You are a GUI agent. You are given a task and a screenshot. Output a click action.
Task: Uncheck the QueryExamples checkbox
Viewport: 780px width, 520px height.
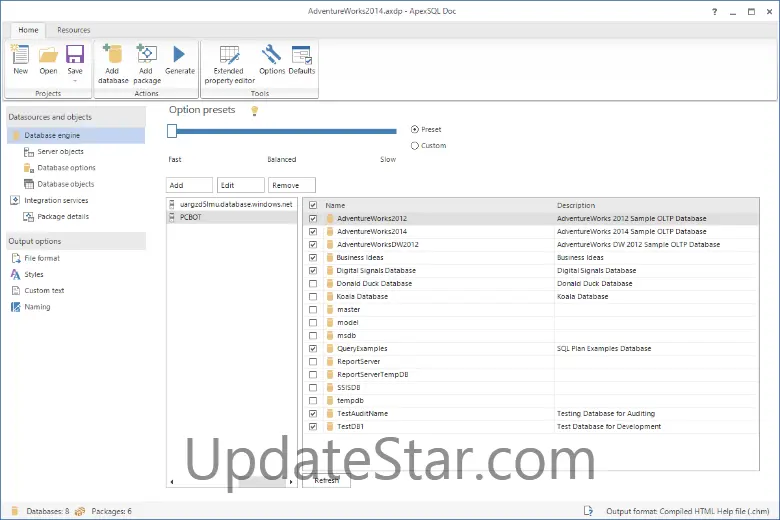pyautogui.click(x=313, y=348)
